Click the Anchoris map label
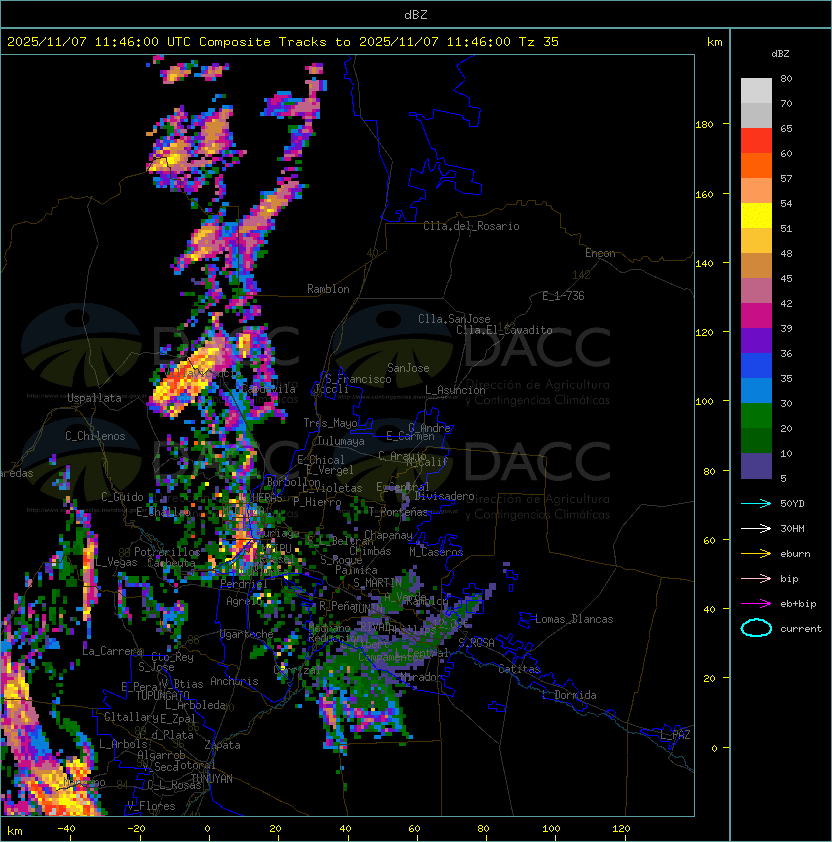The height and width of the screenshot is (842, 832). 234,681
